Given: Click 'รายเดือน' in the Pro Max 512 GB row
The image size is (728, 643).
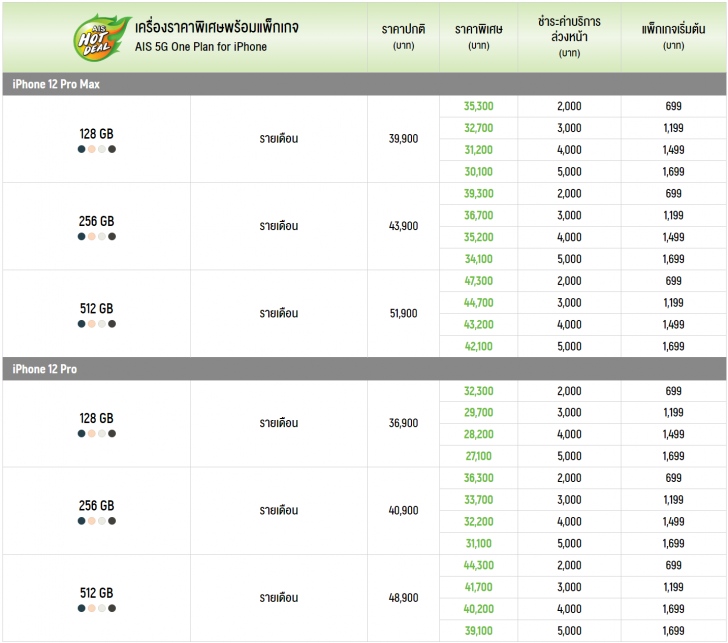Looking at the screenshot, I should click(279, 313).
